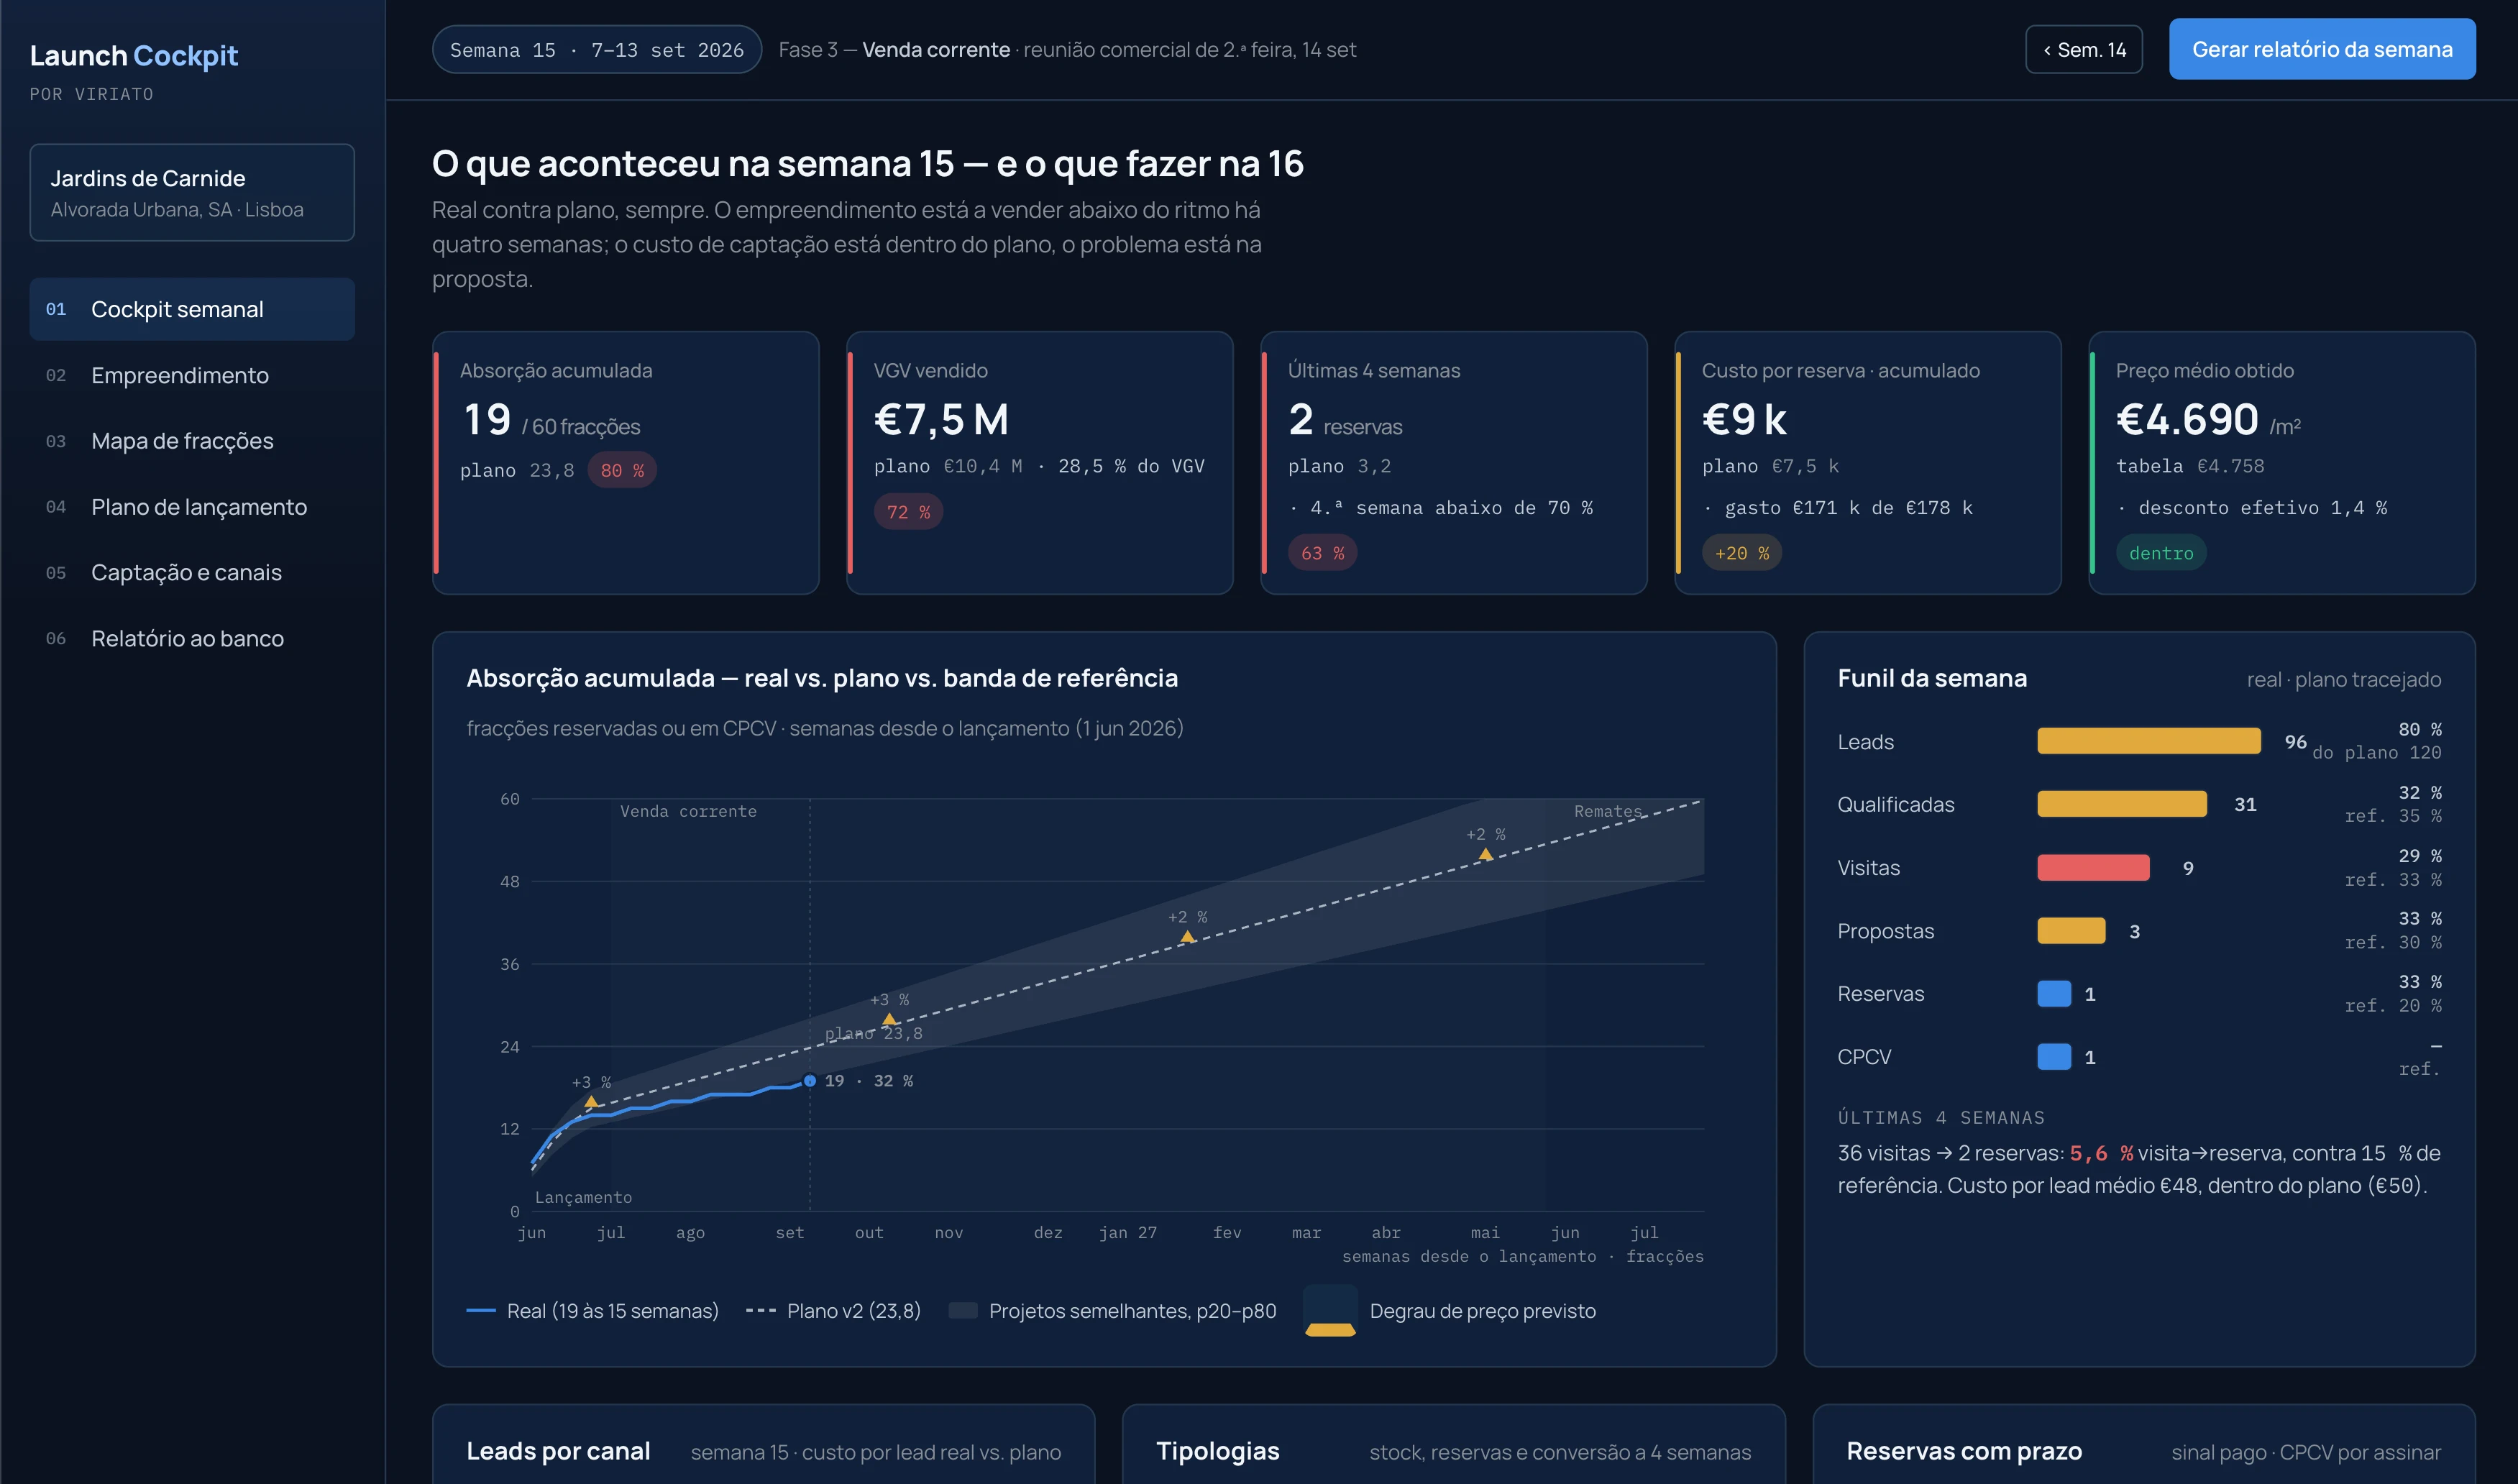Screen dimensions: 2518x1484
Task: Select VGV vendido KPI card
Action: tap(1039, 463)
